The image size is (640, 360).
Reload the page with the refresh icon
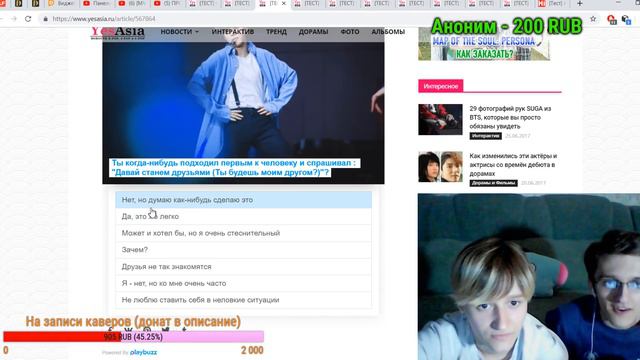(28, 19)
